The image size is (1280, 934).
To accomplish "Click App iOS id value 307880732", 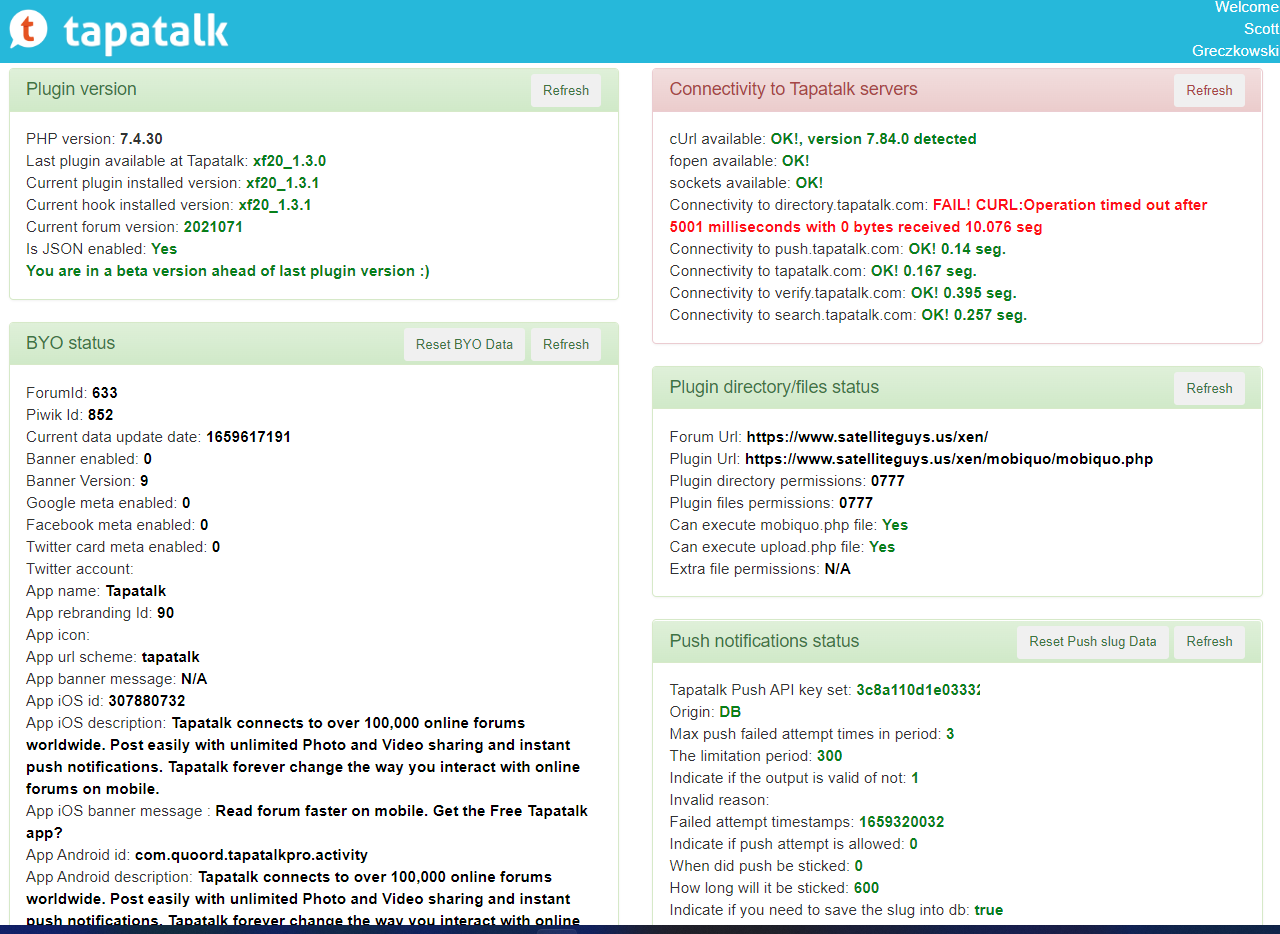I will click(147, 701).
